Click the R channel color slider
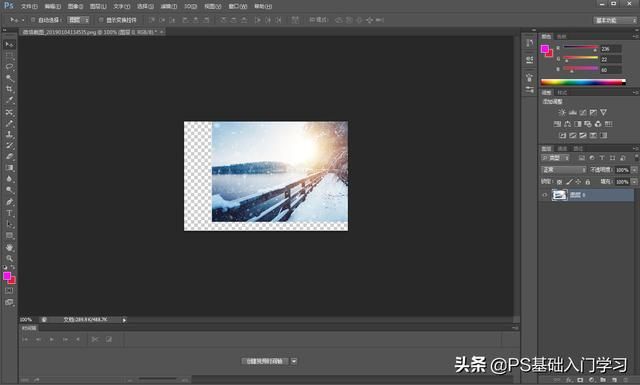The image size is (640, 385). coord(581,47)
